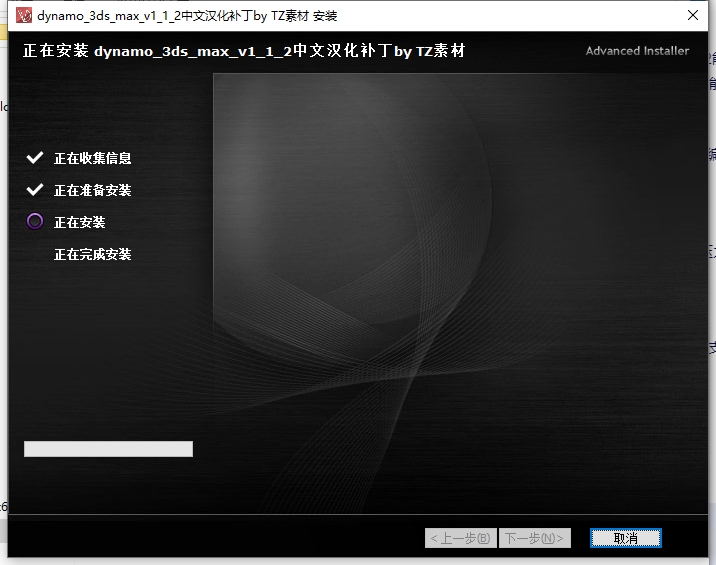716x565 pixels.
Task: Click the heading 正在安装 dynamo_3ds_max 中文汉化补丁
Action: click(244, 51)
